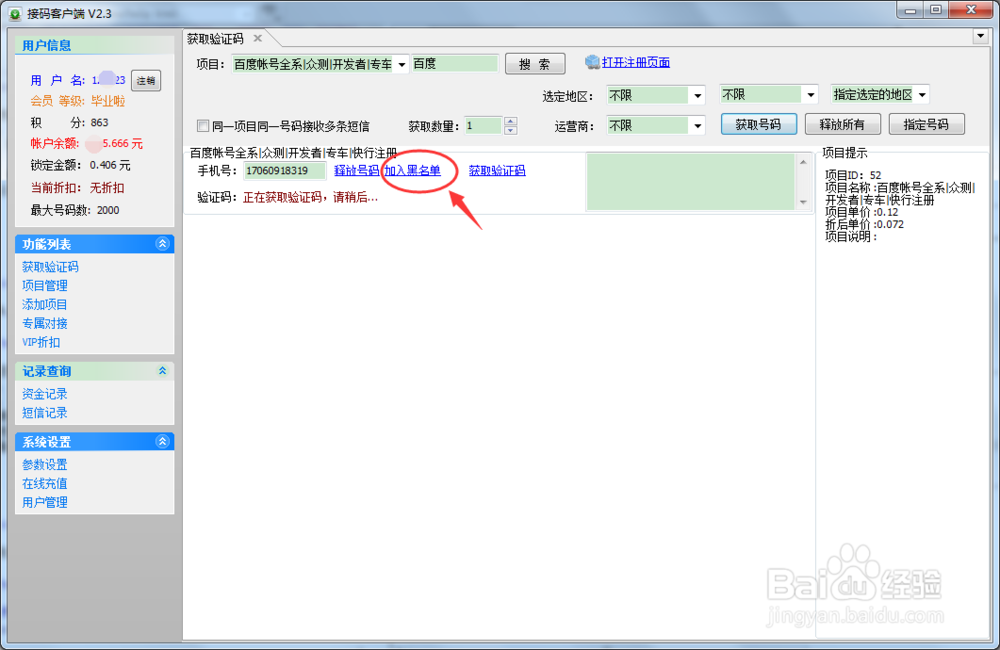Screen dimensions: 1000x650
Task: Open 参数设置 in sidebar
Action: click(45, 464)
